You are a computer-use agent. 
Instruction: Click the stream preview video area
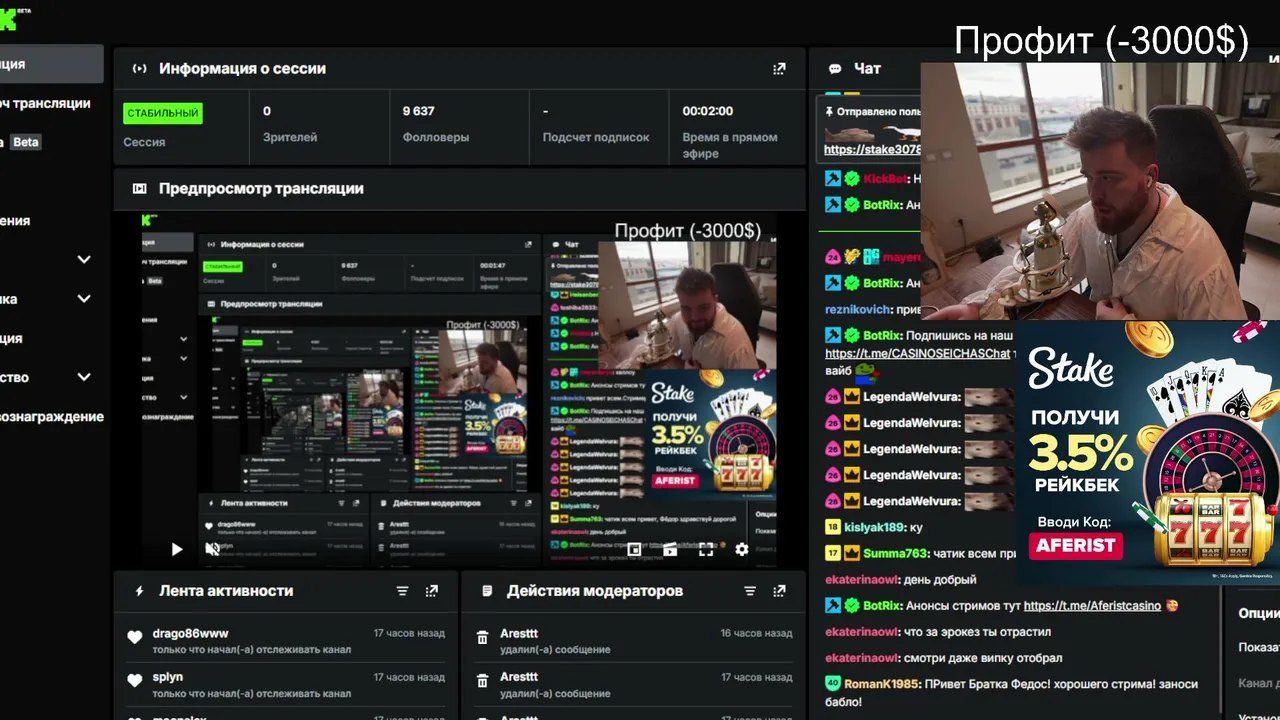[x=459, y=390]
